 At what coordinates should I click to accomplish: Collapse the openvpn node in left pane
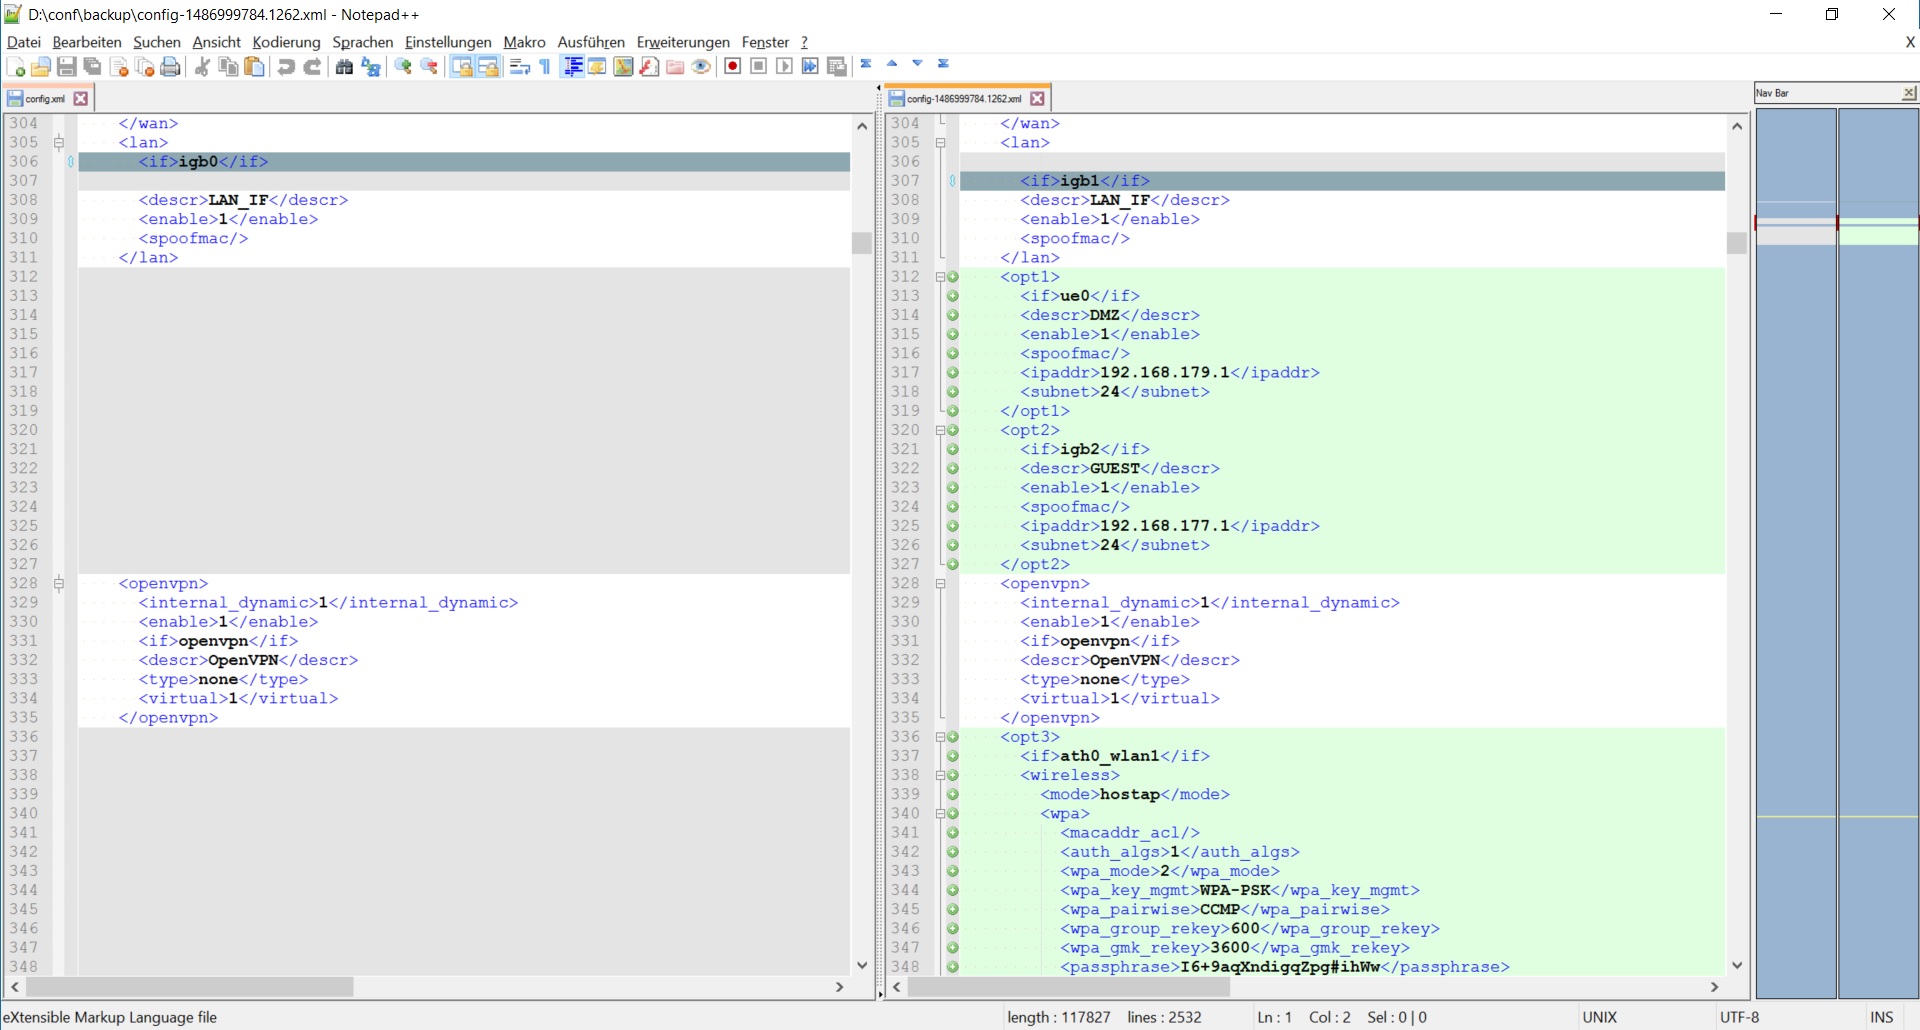(59, 584)
